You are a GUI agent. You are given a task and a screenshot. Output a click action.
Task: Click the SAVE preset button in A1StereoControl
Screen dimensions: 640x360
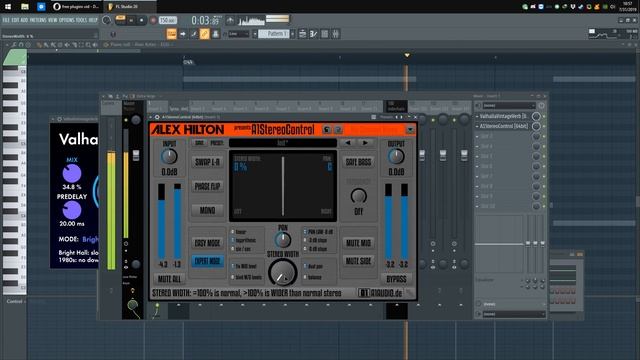[x=199, y=143]
